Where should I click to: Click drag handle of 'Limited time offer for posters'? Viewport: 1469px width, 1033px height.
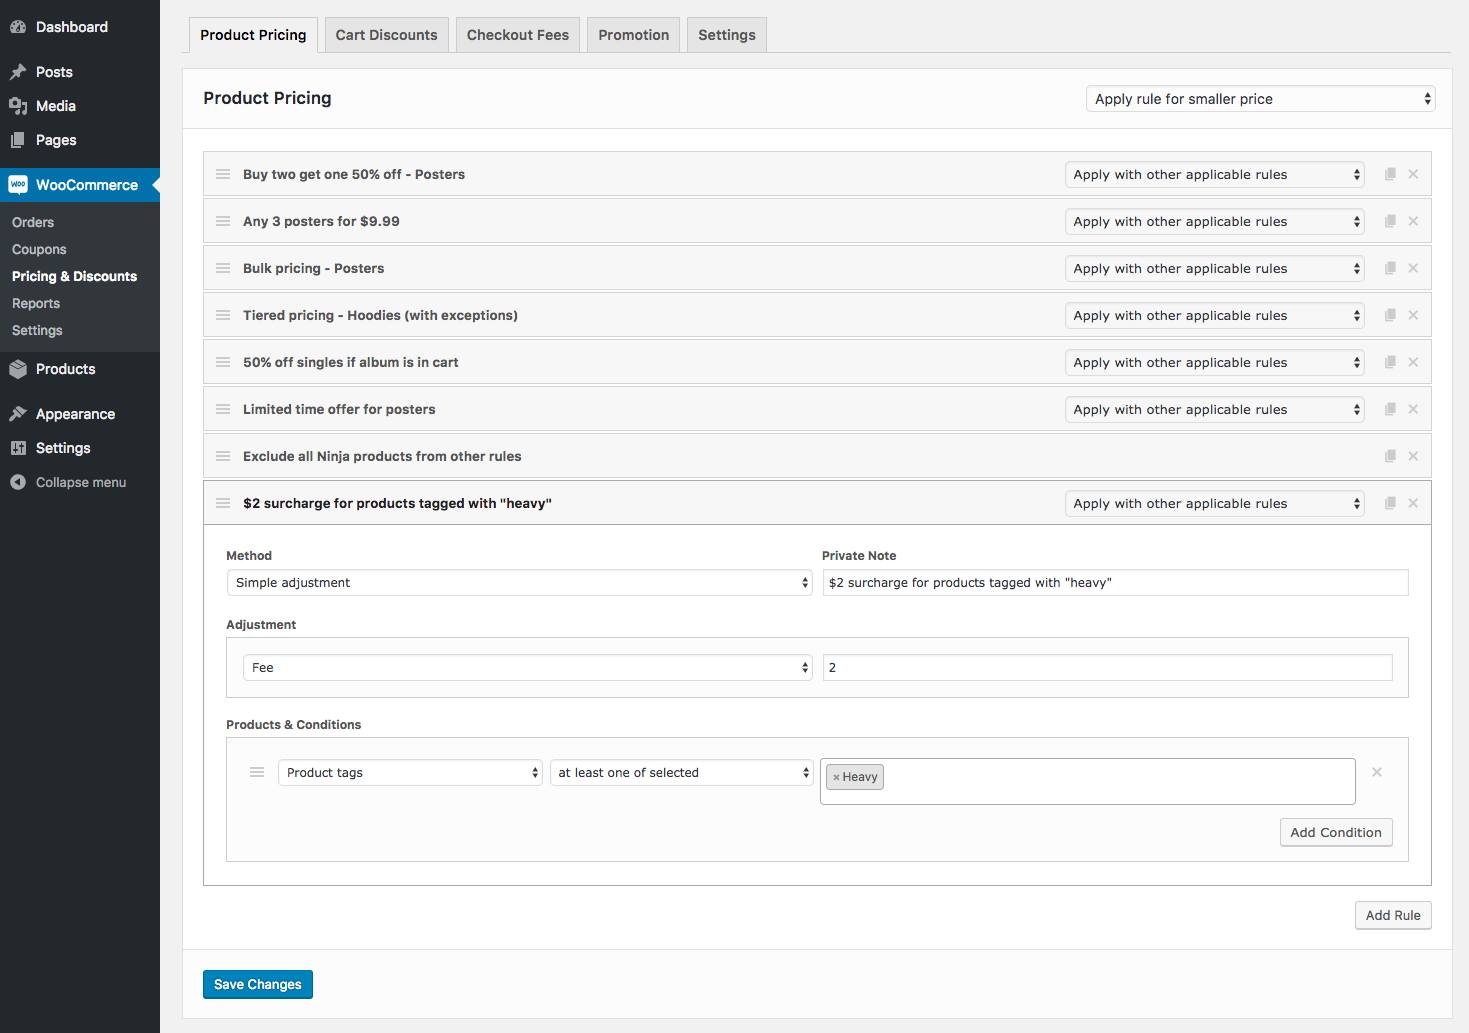tap(223, 409)
